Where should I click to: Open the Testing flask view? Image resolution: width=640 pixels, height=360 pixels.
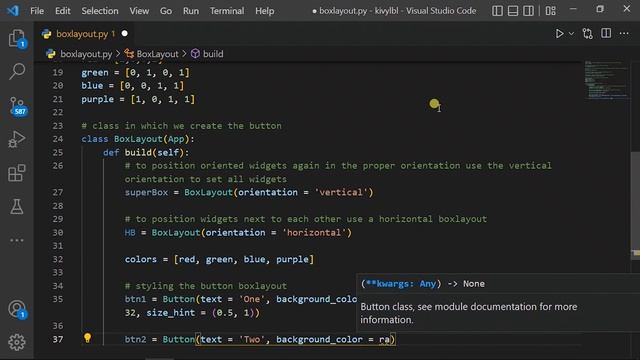coord(17,207)
